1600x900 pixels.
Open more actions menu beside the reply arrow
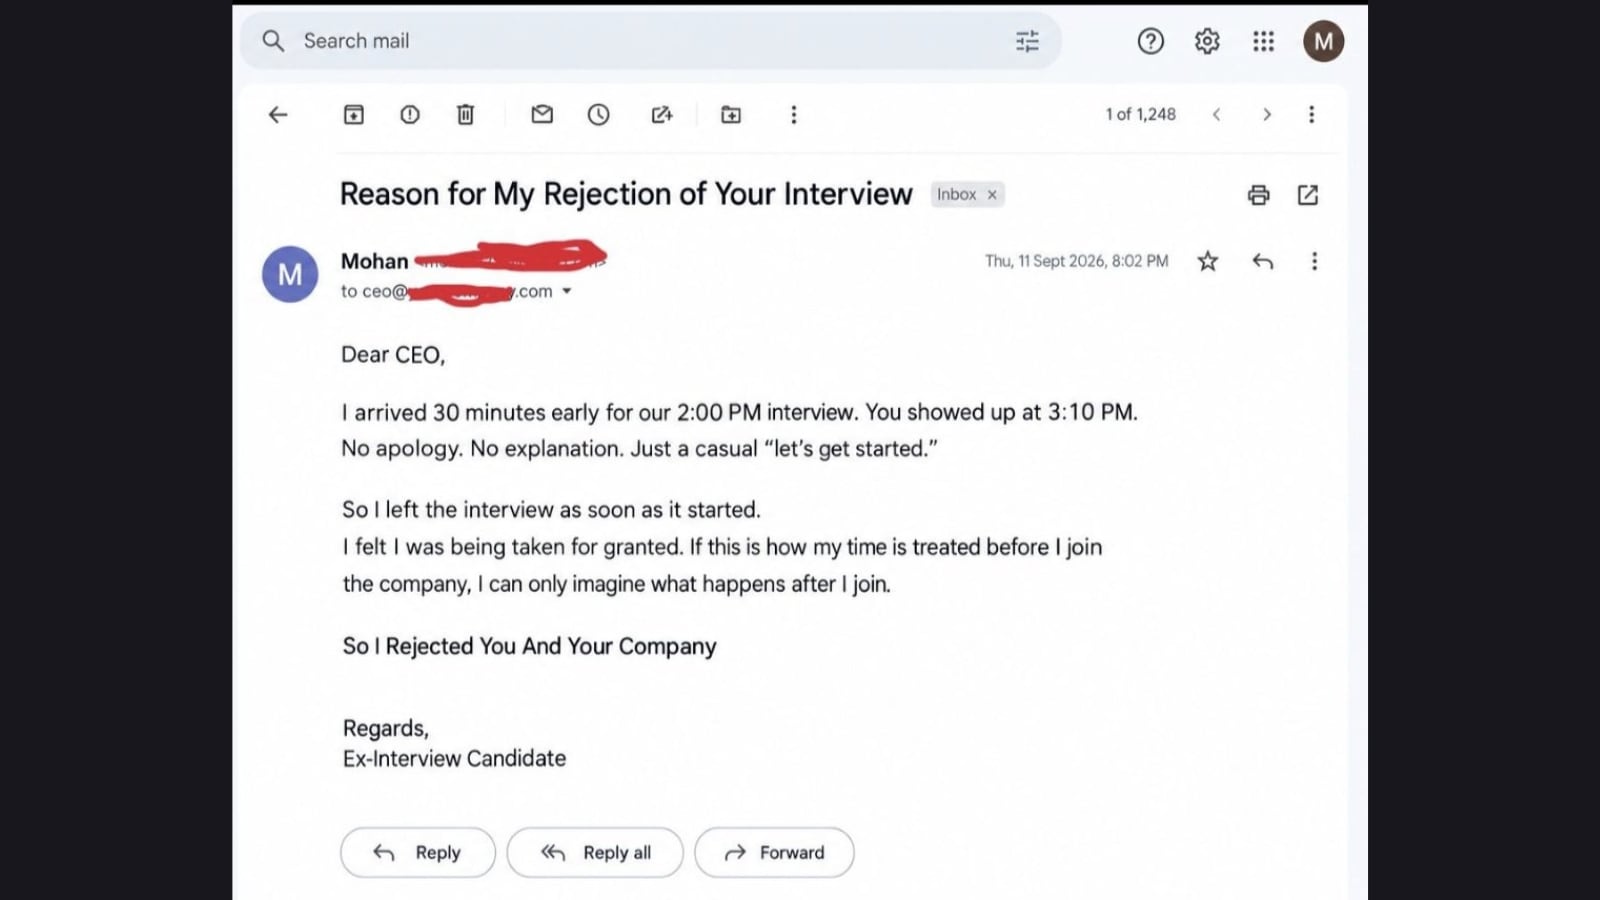coord(1314,261)
